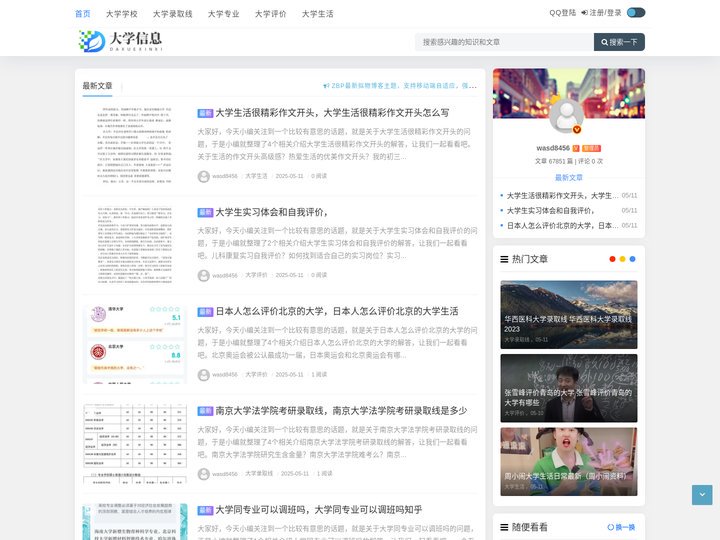Image resolution: width=720 pixels, height=540 pixels.
Task: Open thumbnail of 大学生活很精彩作文开头 article
Action: pos(135,145)
